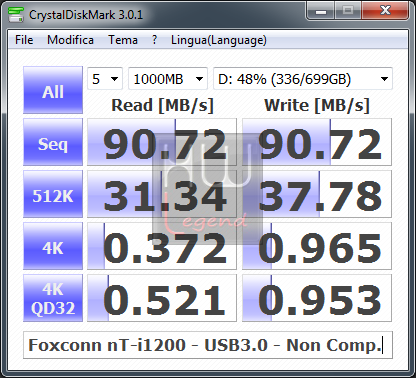Click the Write [MB/s] column header
The width and height of the screenshot is (416, 378).
pos(317,105)
